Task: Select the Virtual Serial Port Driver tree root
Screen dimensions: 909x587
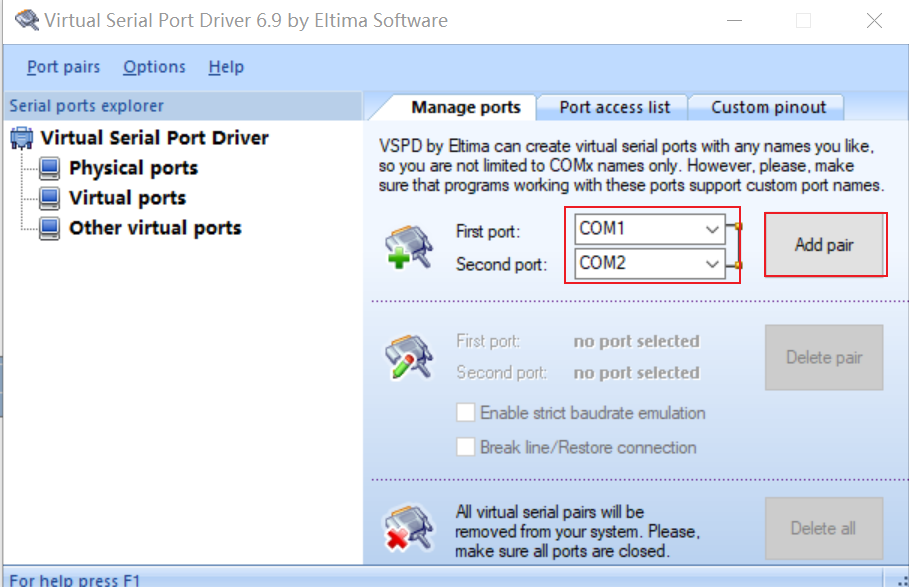Action: (154, 138)
